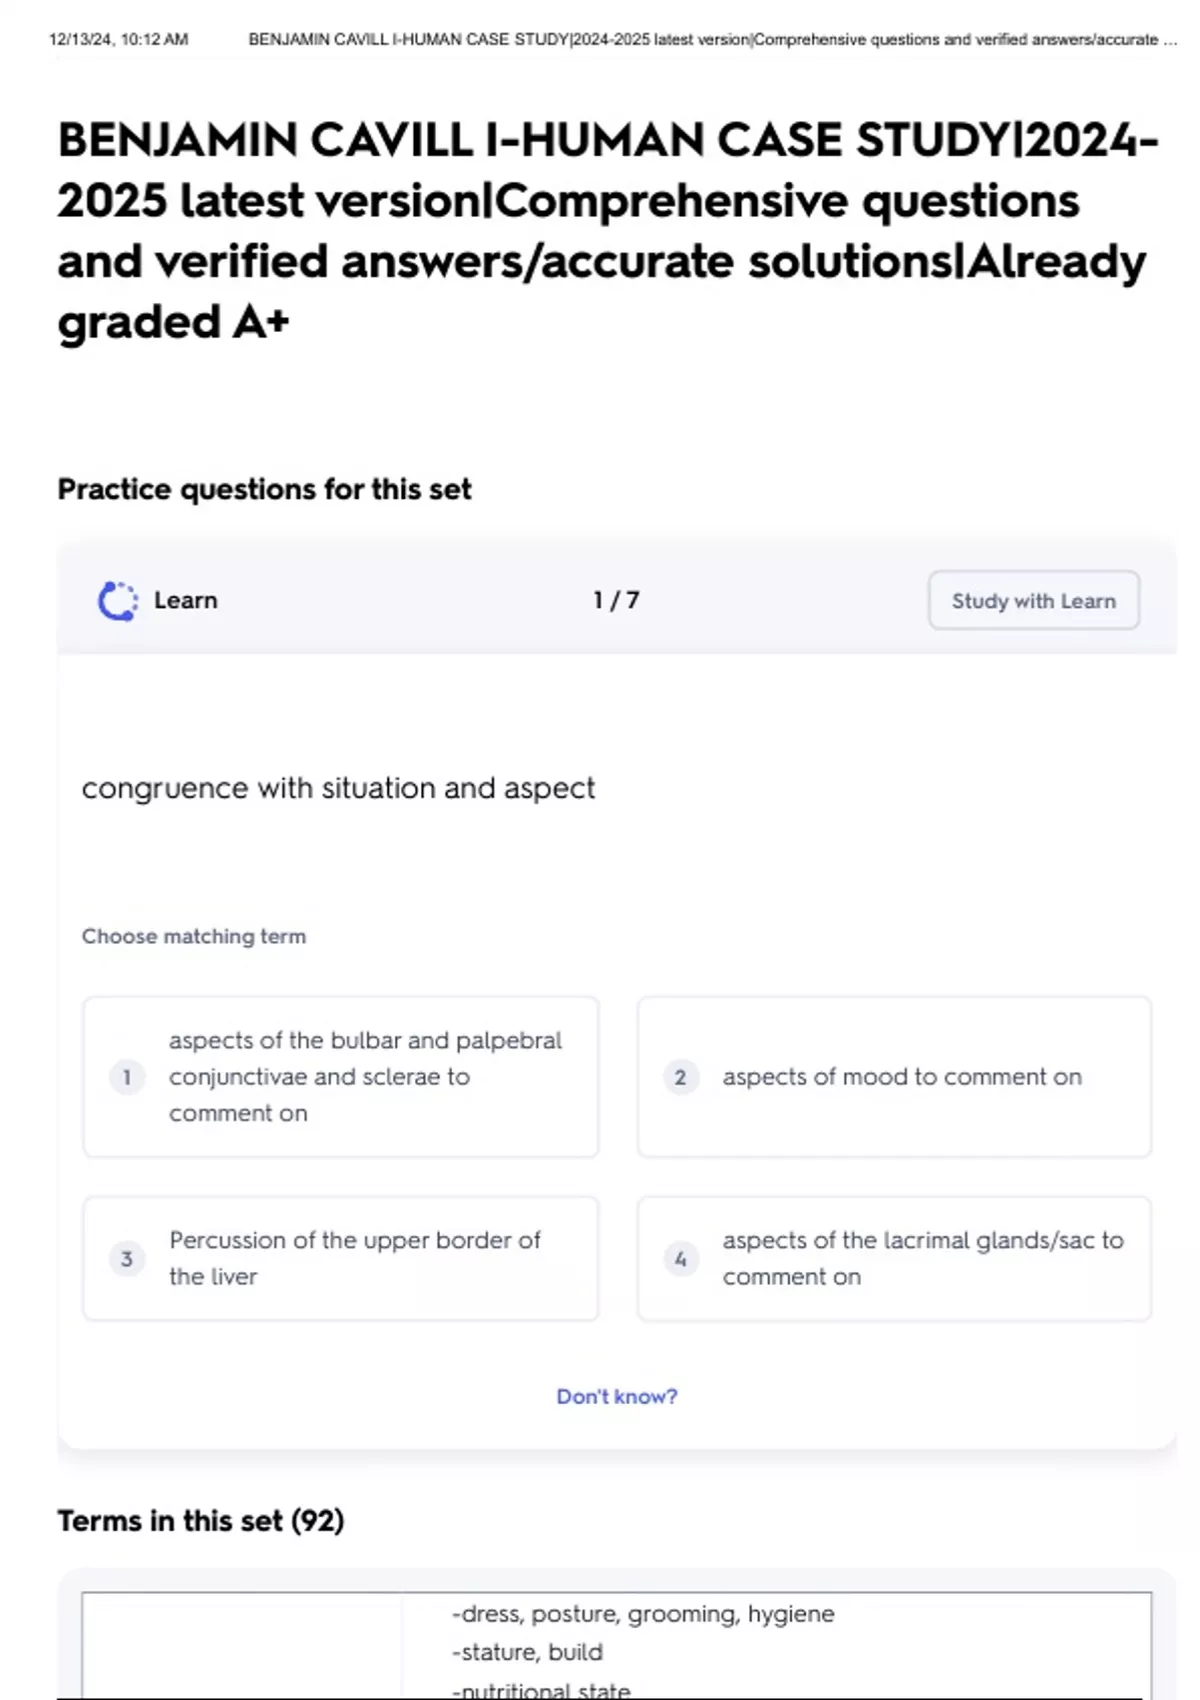Choose "aspects of mood to comment on"
Viewport: 1200px width, 1700px height.
point(902,1077)
